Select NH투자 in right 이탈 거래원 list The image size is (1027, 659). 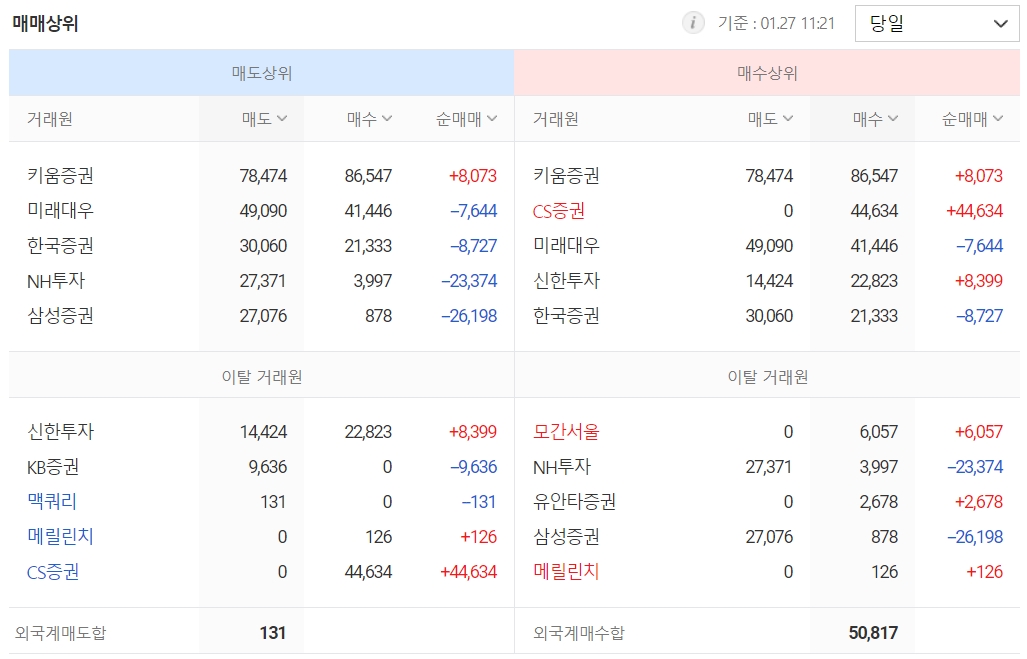tap(562, 466)
